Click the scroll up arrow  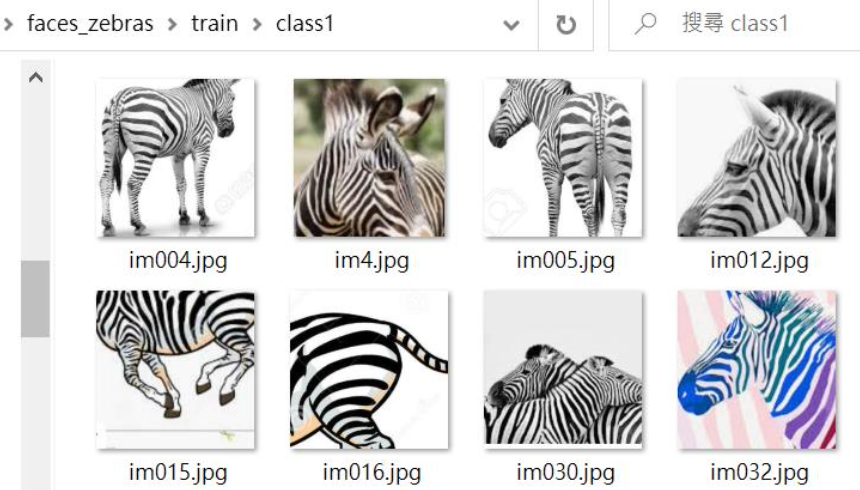36,77
